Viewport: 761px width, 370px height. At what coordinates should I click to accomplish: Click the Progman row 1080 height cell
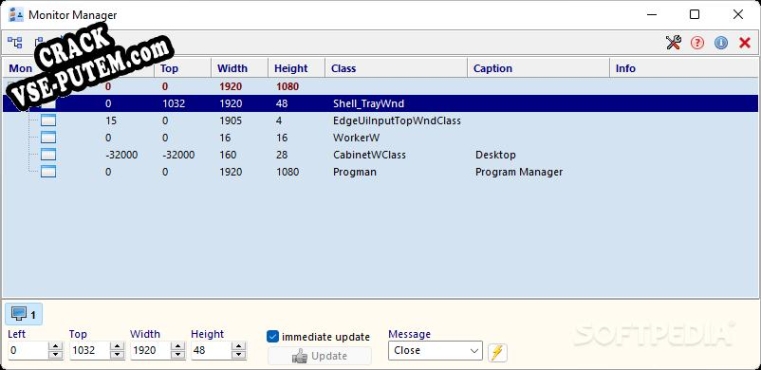pos(287,172)
